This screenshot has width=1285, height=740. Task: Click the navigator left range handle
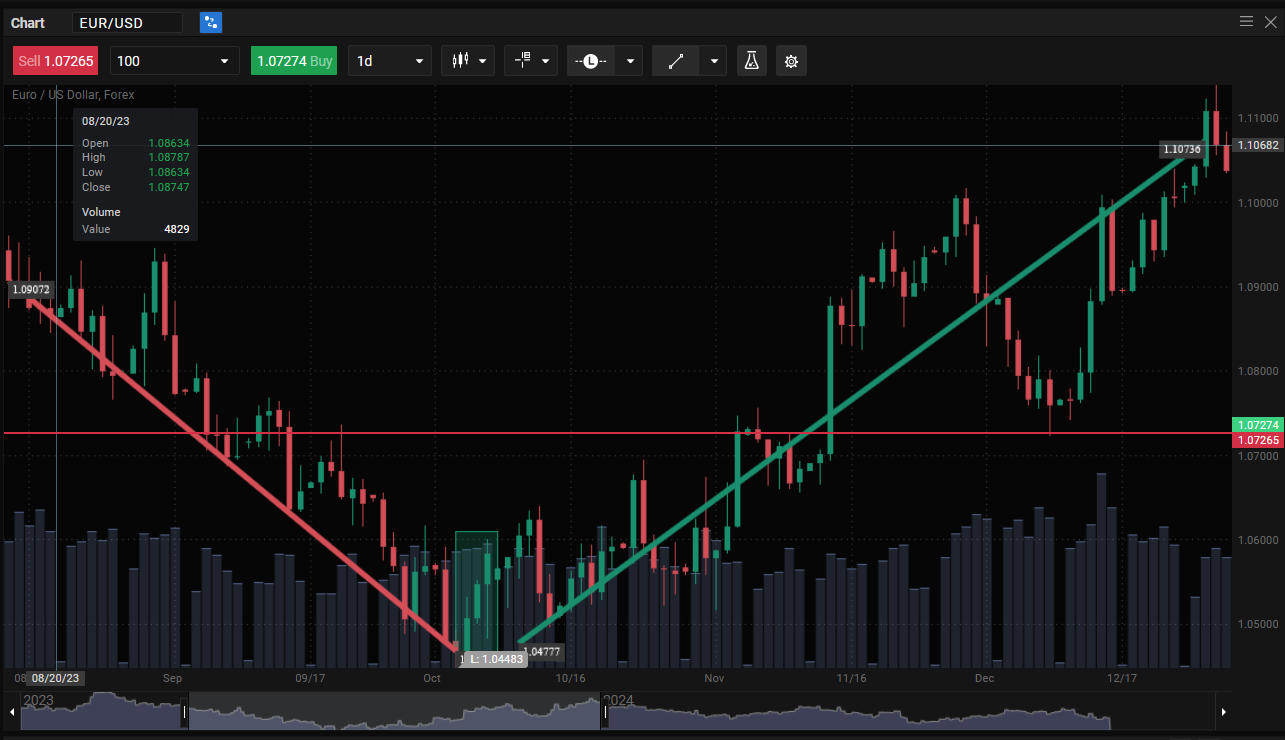pos(185,714)
